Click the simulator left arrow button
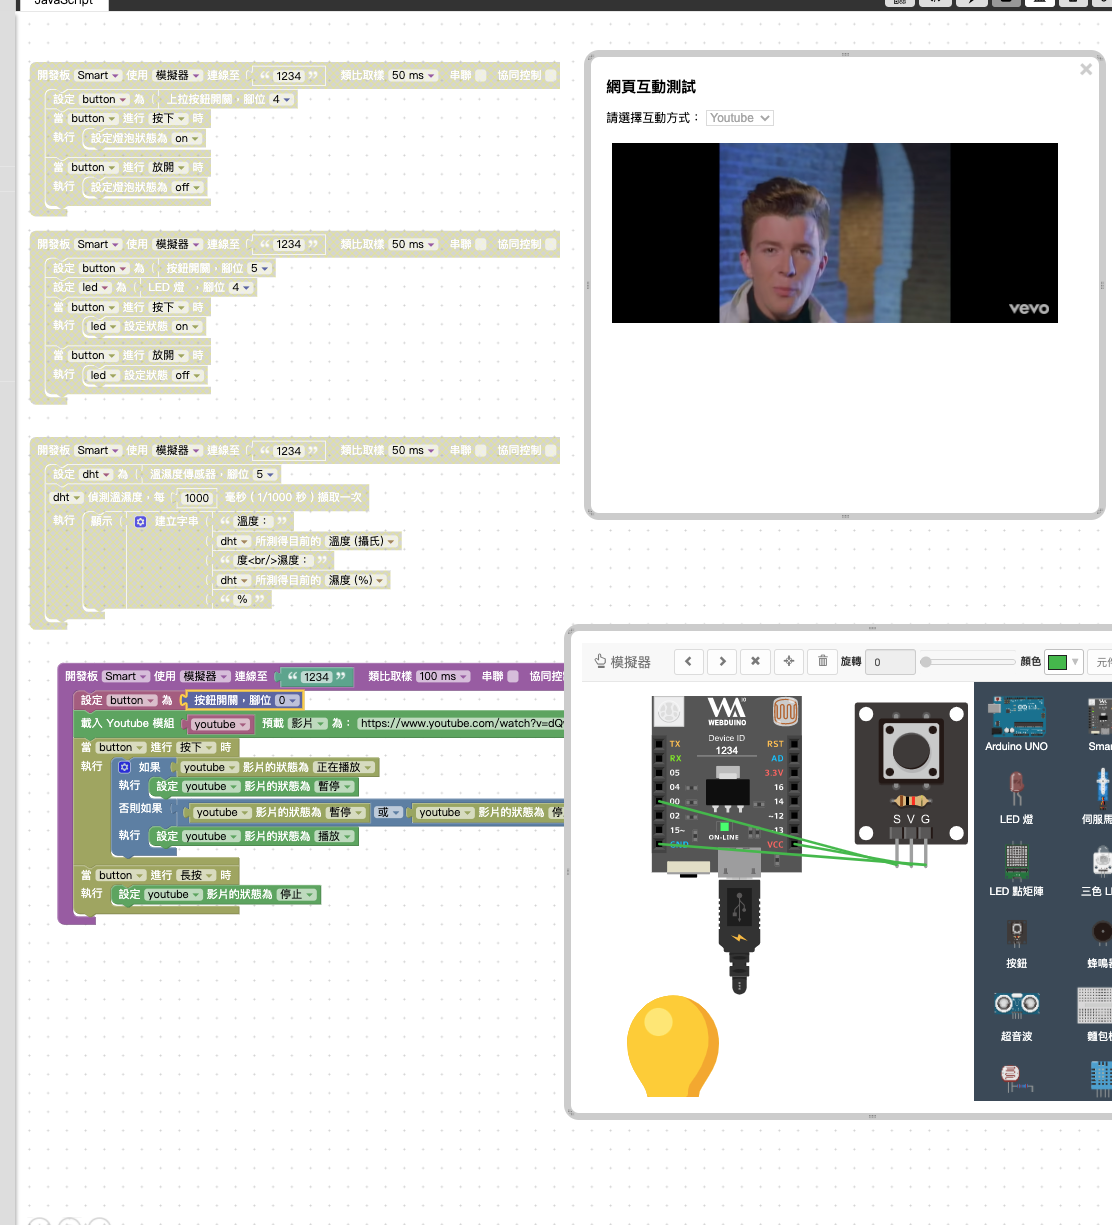The height and width of the screenshot is (1225, 1112). click(x=689, y=661)
